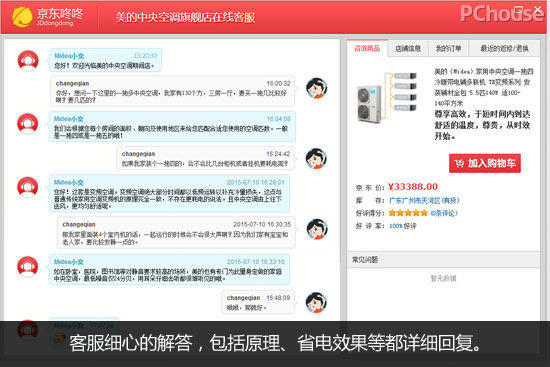Click Midea小安 avatar on 16:33:10 message

[28, 267]
